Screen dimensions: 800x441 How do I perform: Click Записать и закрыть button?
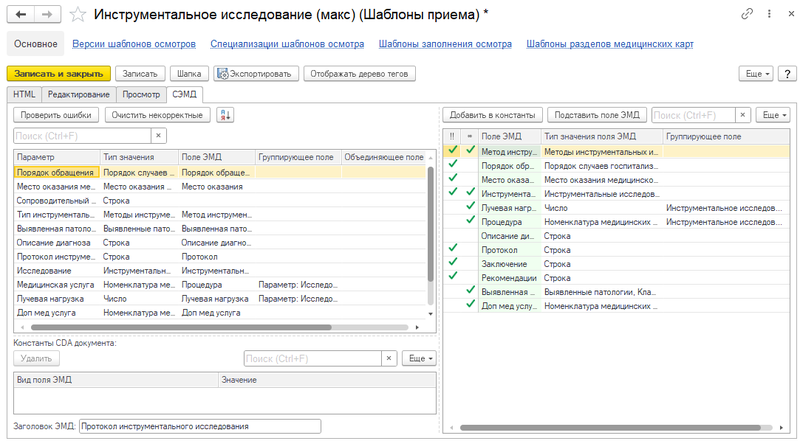[x=59, y=74]
